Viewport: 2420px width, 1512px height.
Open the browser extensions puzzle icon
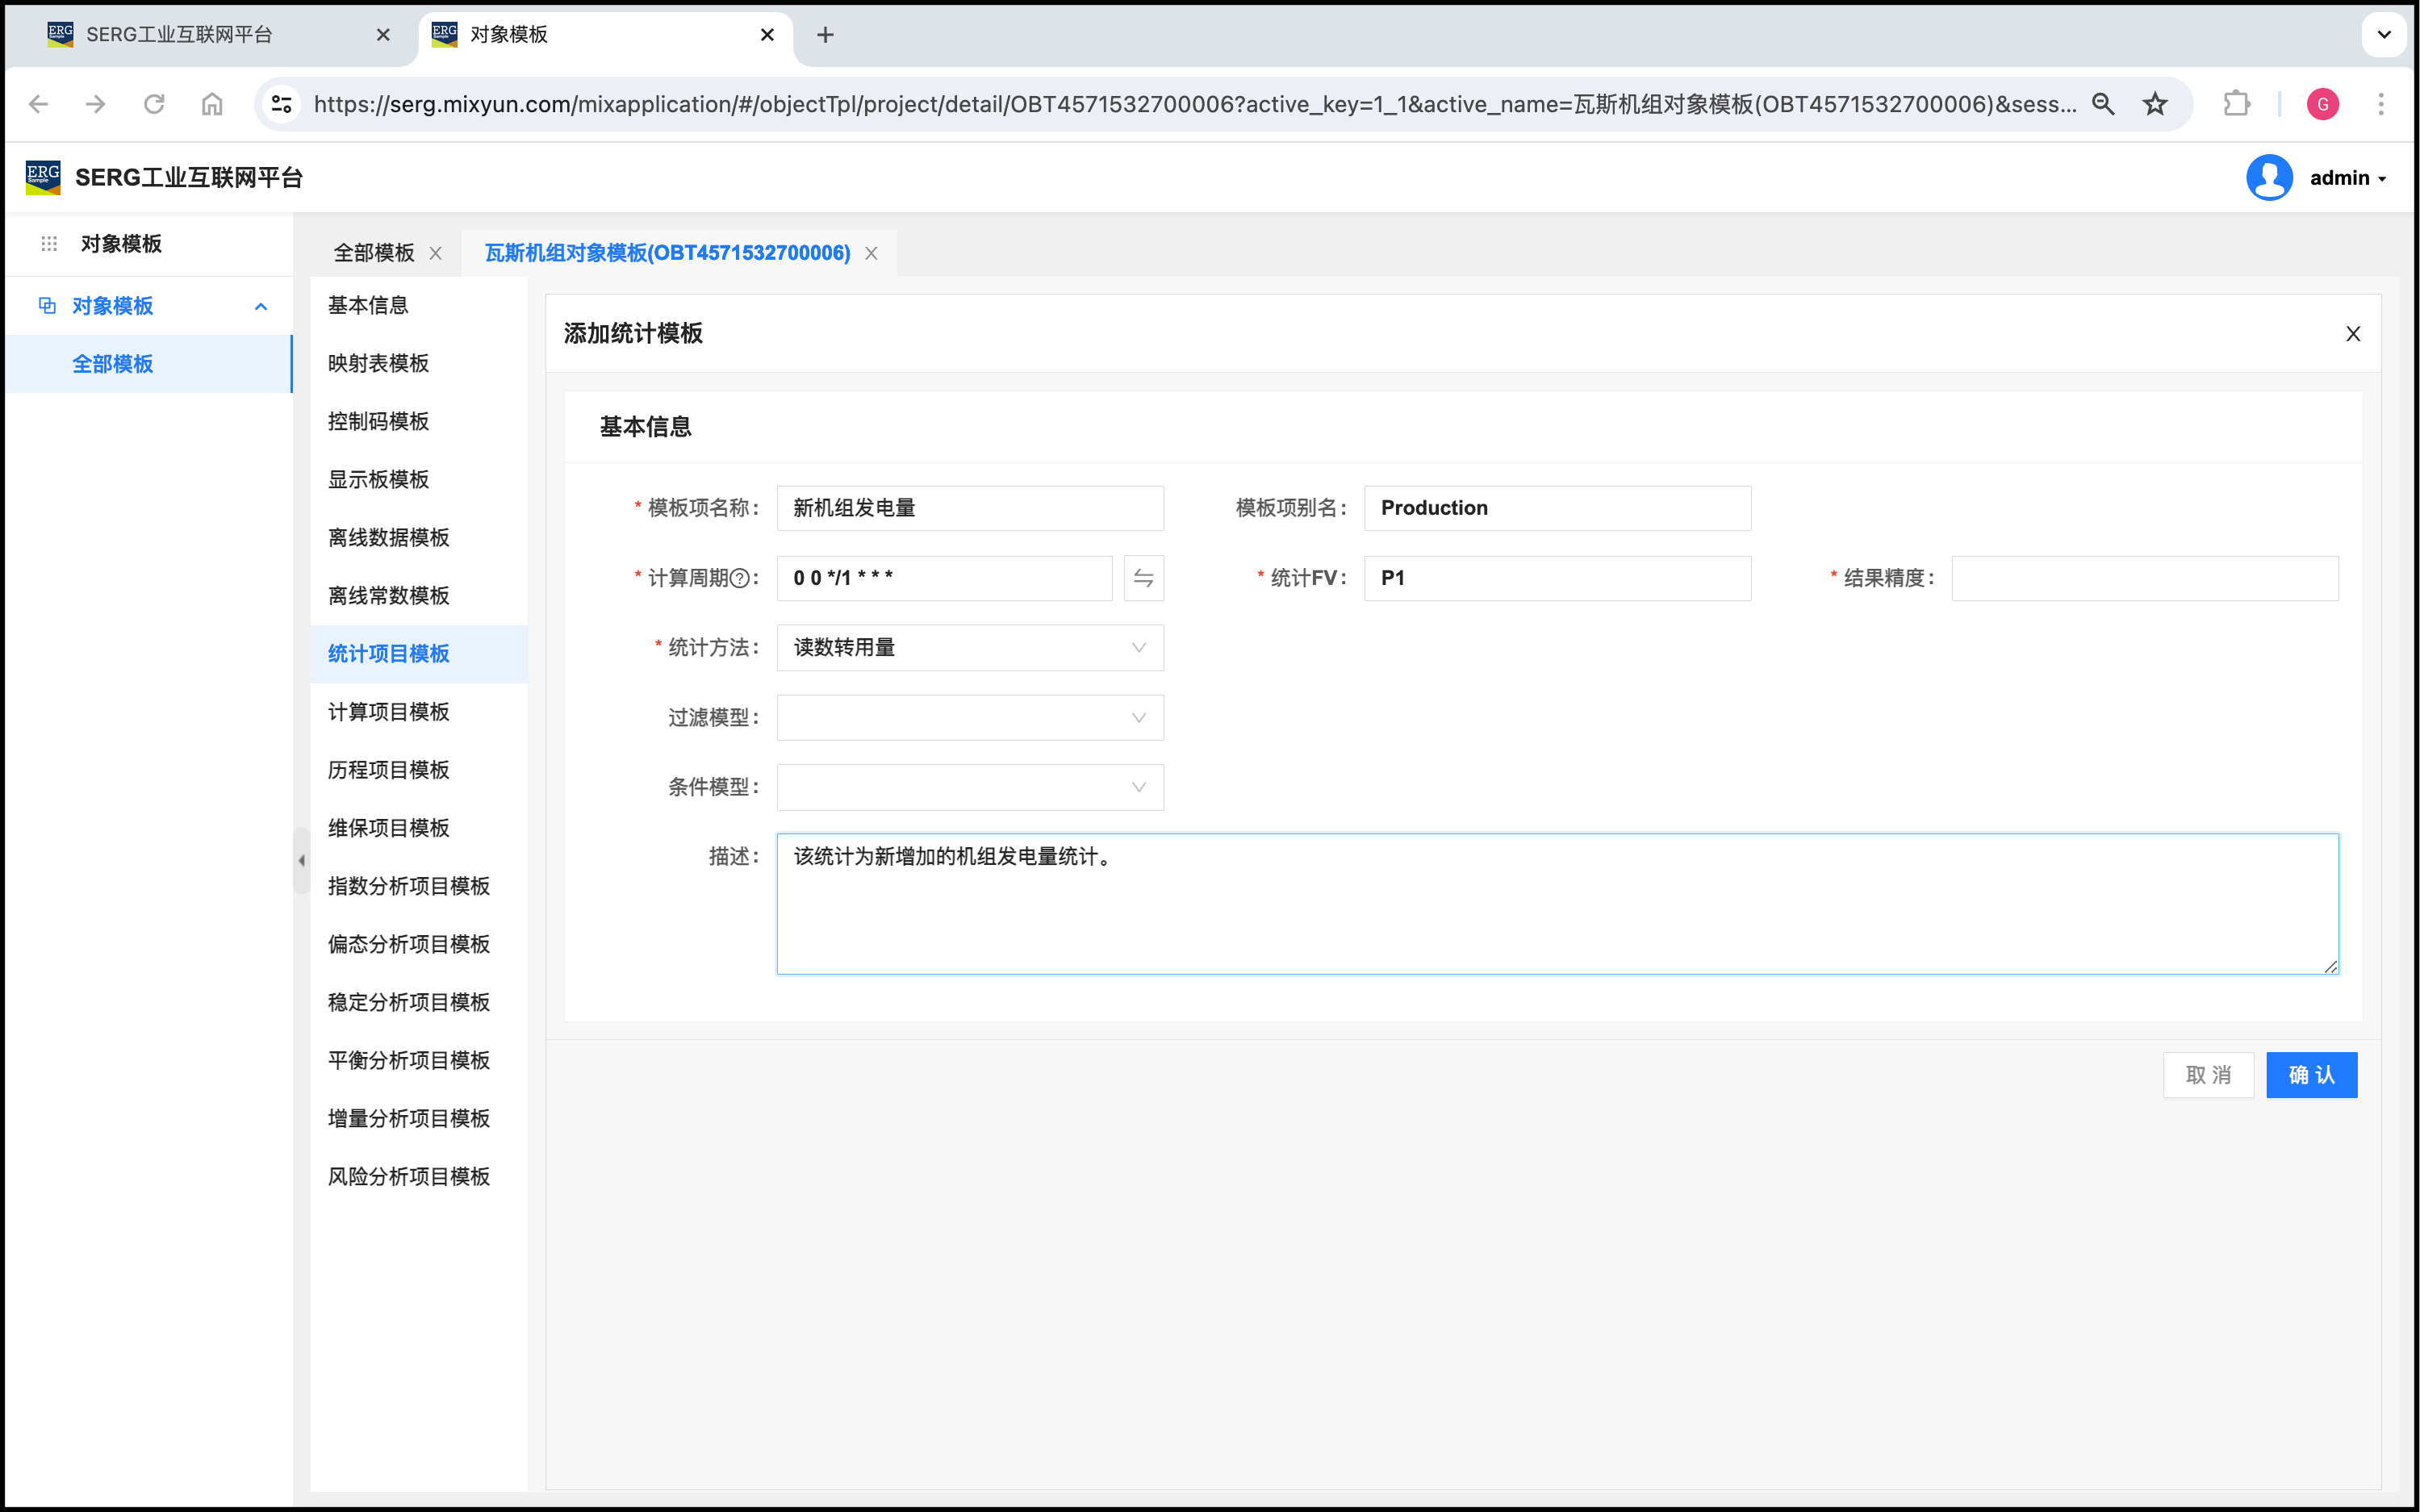coord(2236,104)
